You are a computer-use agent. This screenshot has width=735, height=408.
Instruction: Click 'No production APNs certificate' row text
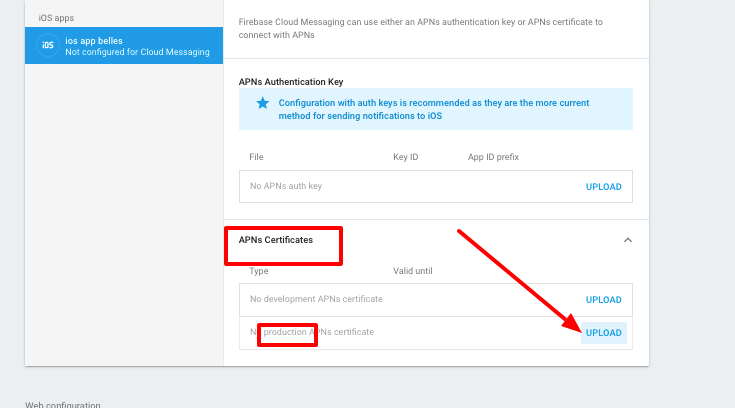(312, 332)
